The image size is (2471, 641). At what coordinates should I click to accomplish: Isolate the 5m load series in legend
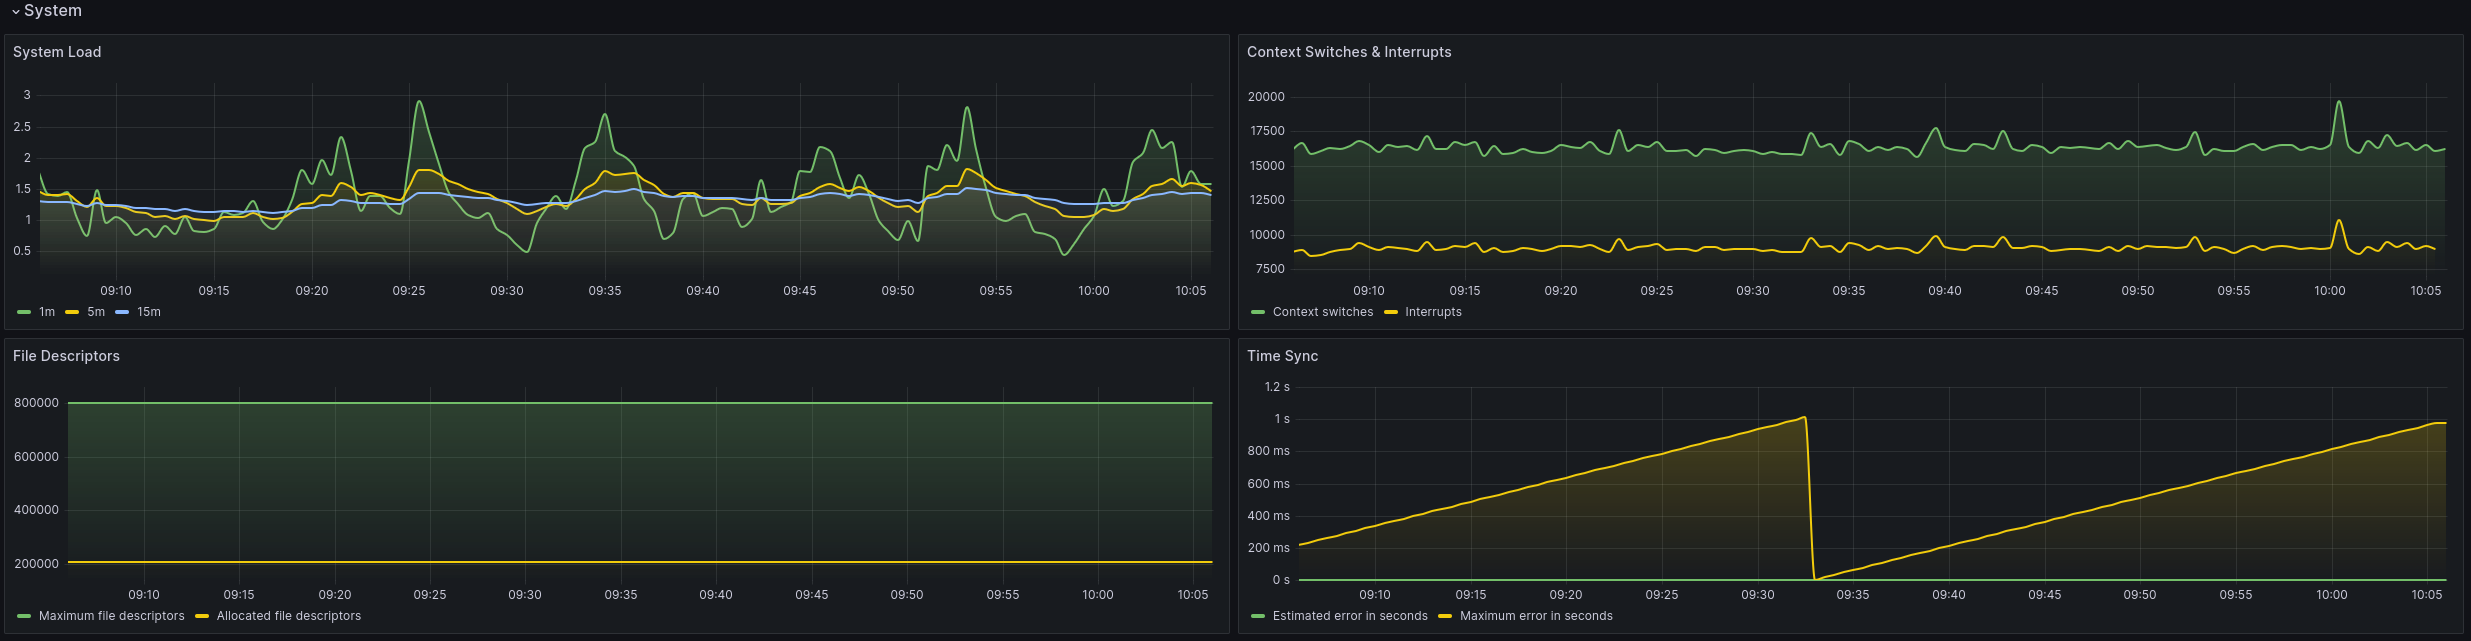tap(96, 312)
